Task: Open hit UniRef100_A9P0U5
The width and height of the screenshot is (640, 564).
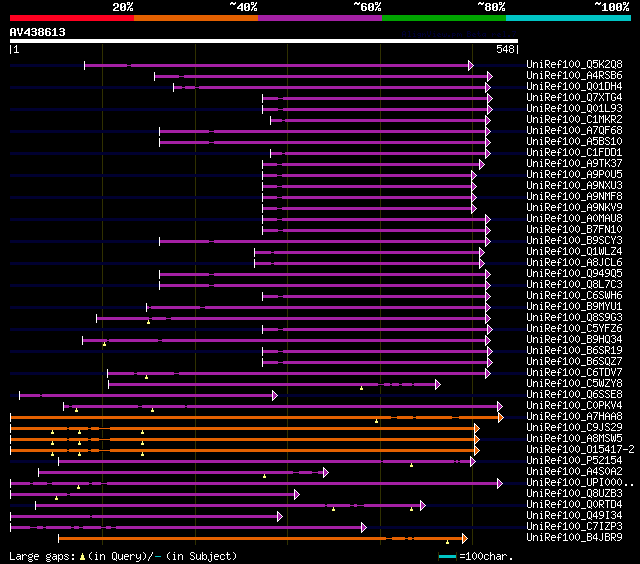Action: (574, 174)
